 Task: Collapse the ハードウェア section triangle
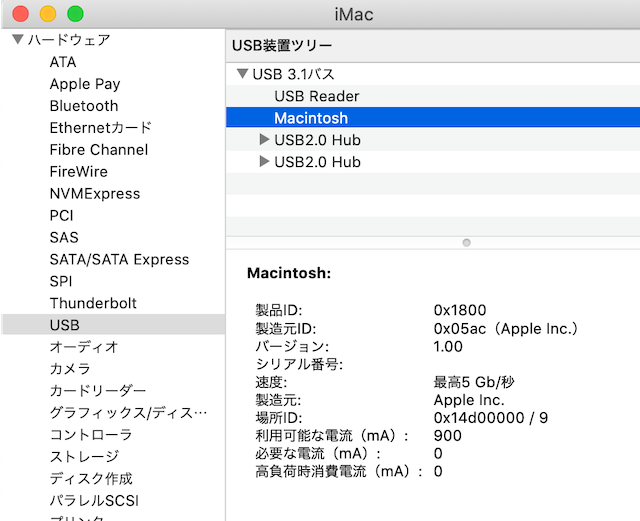point(18,39)
